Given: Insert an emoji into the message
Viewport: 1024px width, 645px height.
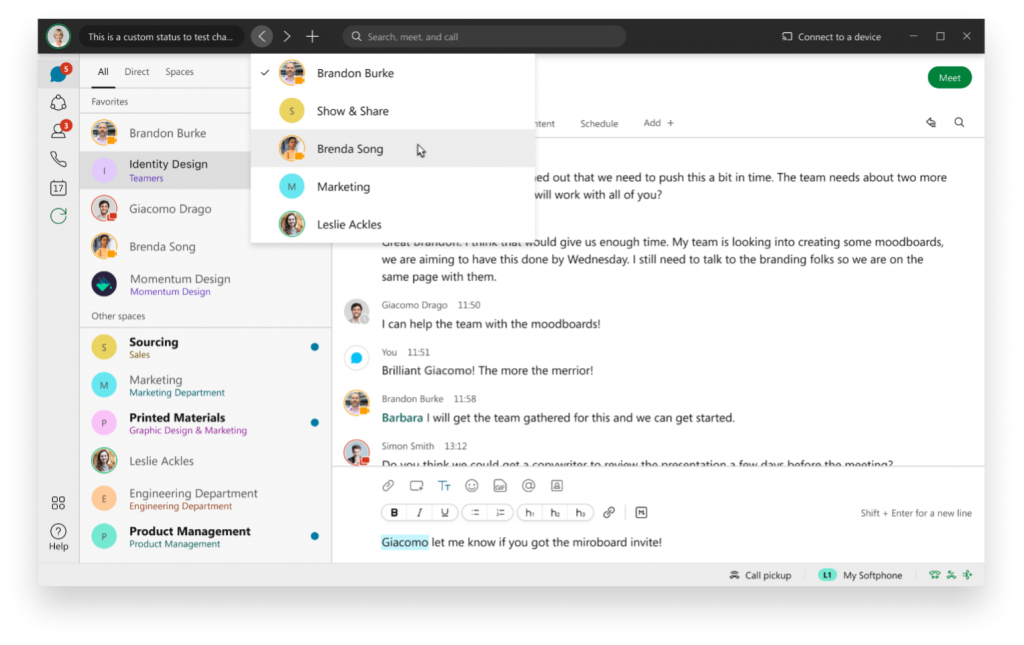Looking at the screenshot, I should tap(471, 485).
